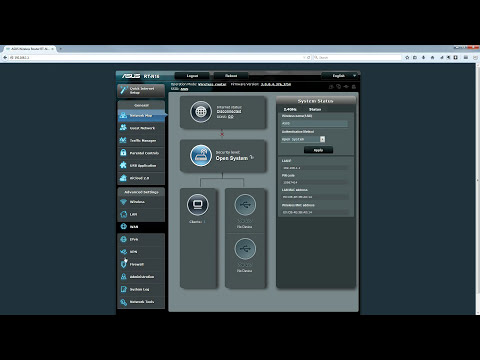Open WAN advanced settings

[141, 227]
